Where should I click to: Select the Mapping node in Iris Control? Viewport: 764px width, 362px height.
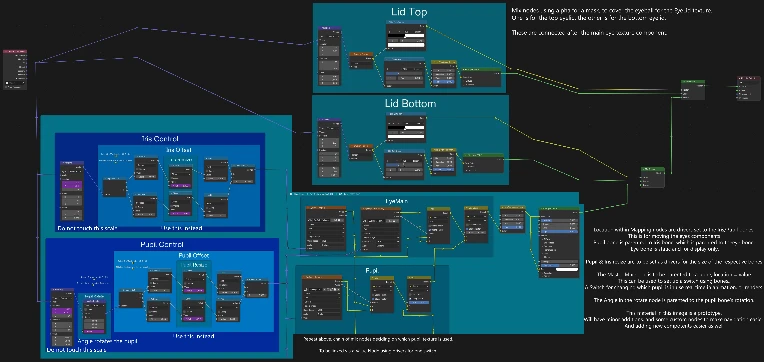pyautogui.click(x=72, y=191)
